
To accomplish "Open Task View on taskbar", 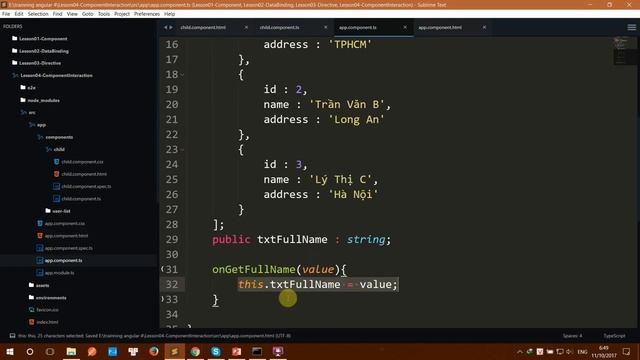I will 50,351.
